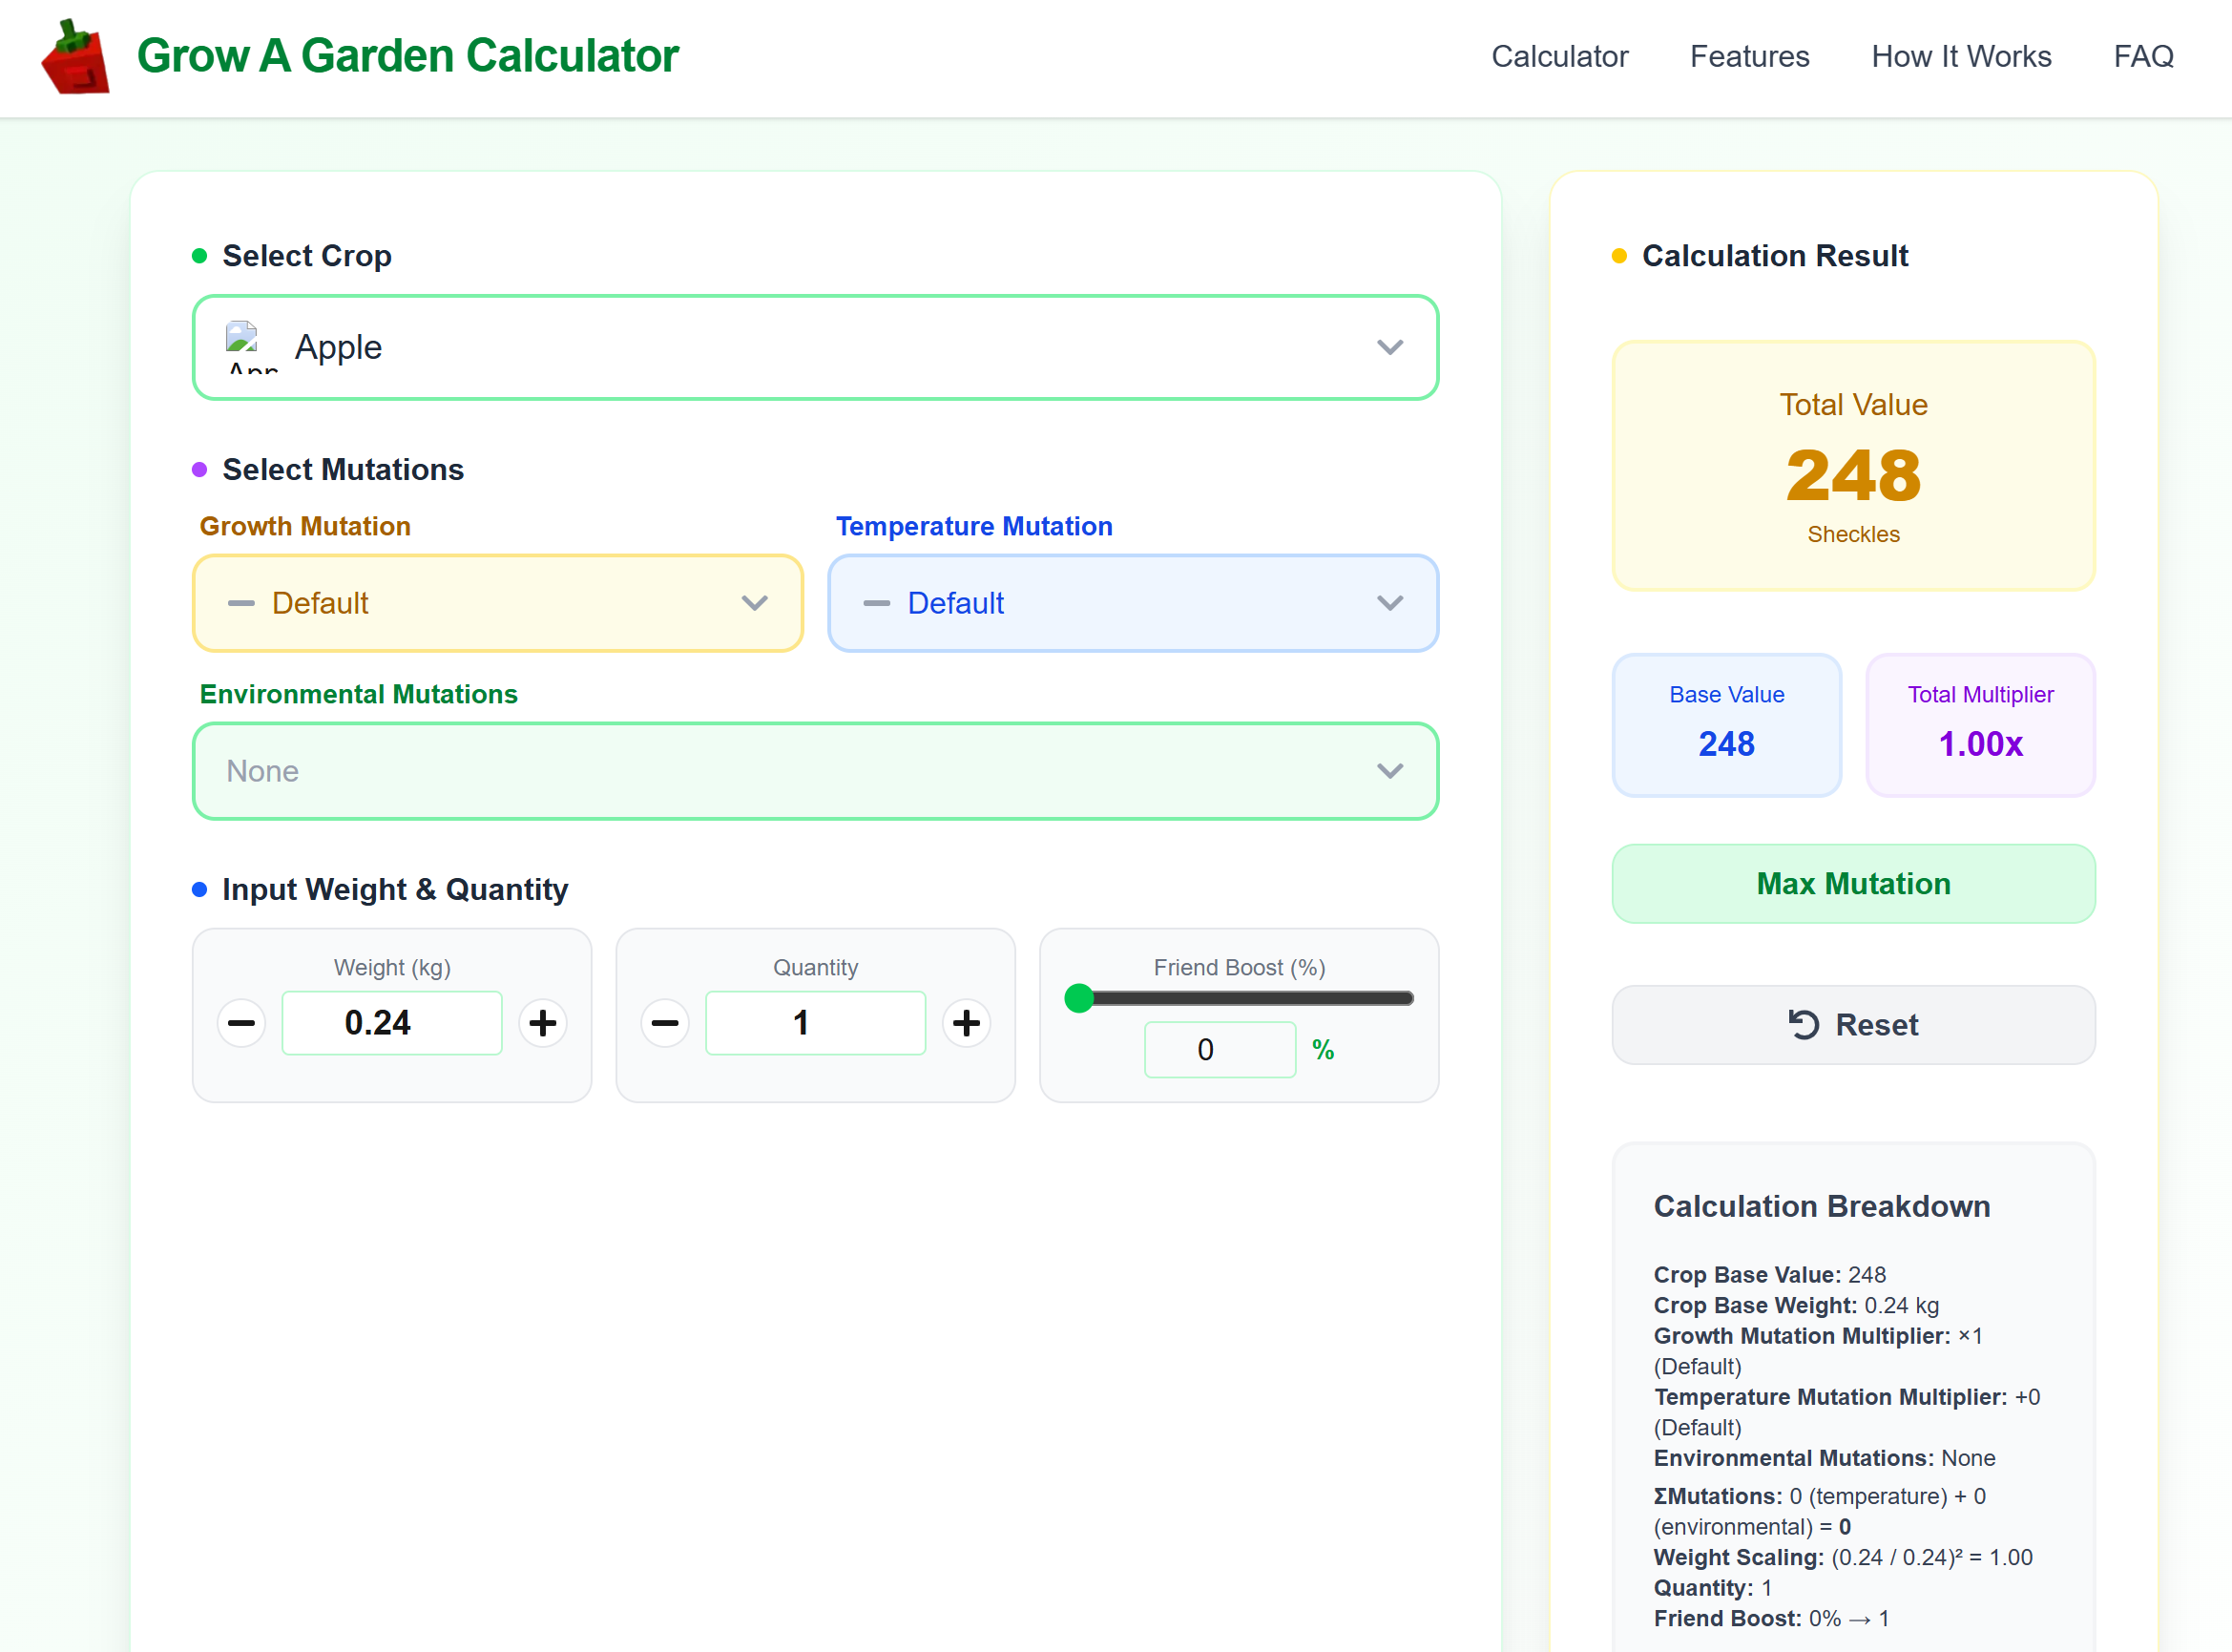Viewport: 2232px width, 1652px height.
Task: Click the pepper logo icon
Action: tap(75, 57)
